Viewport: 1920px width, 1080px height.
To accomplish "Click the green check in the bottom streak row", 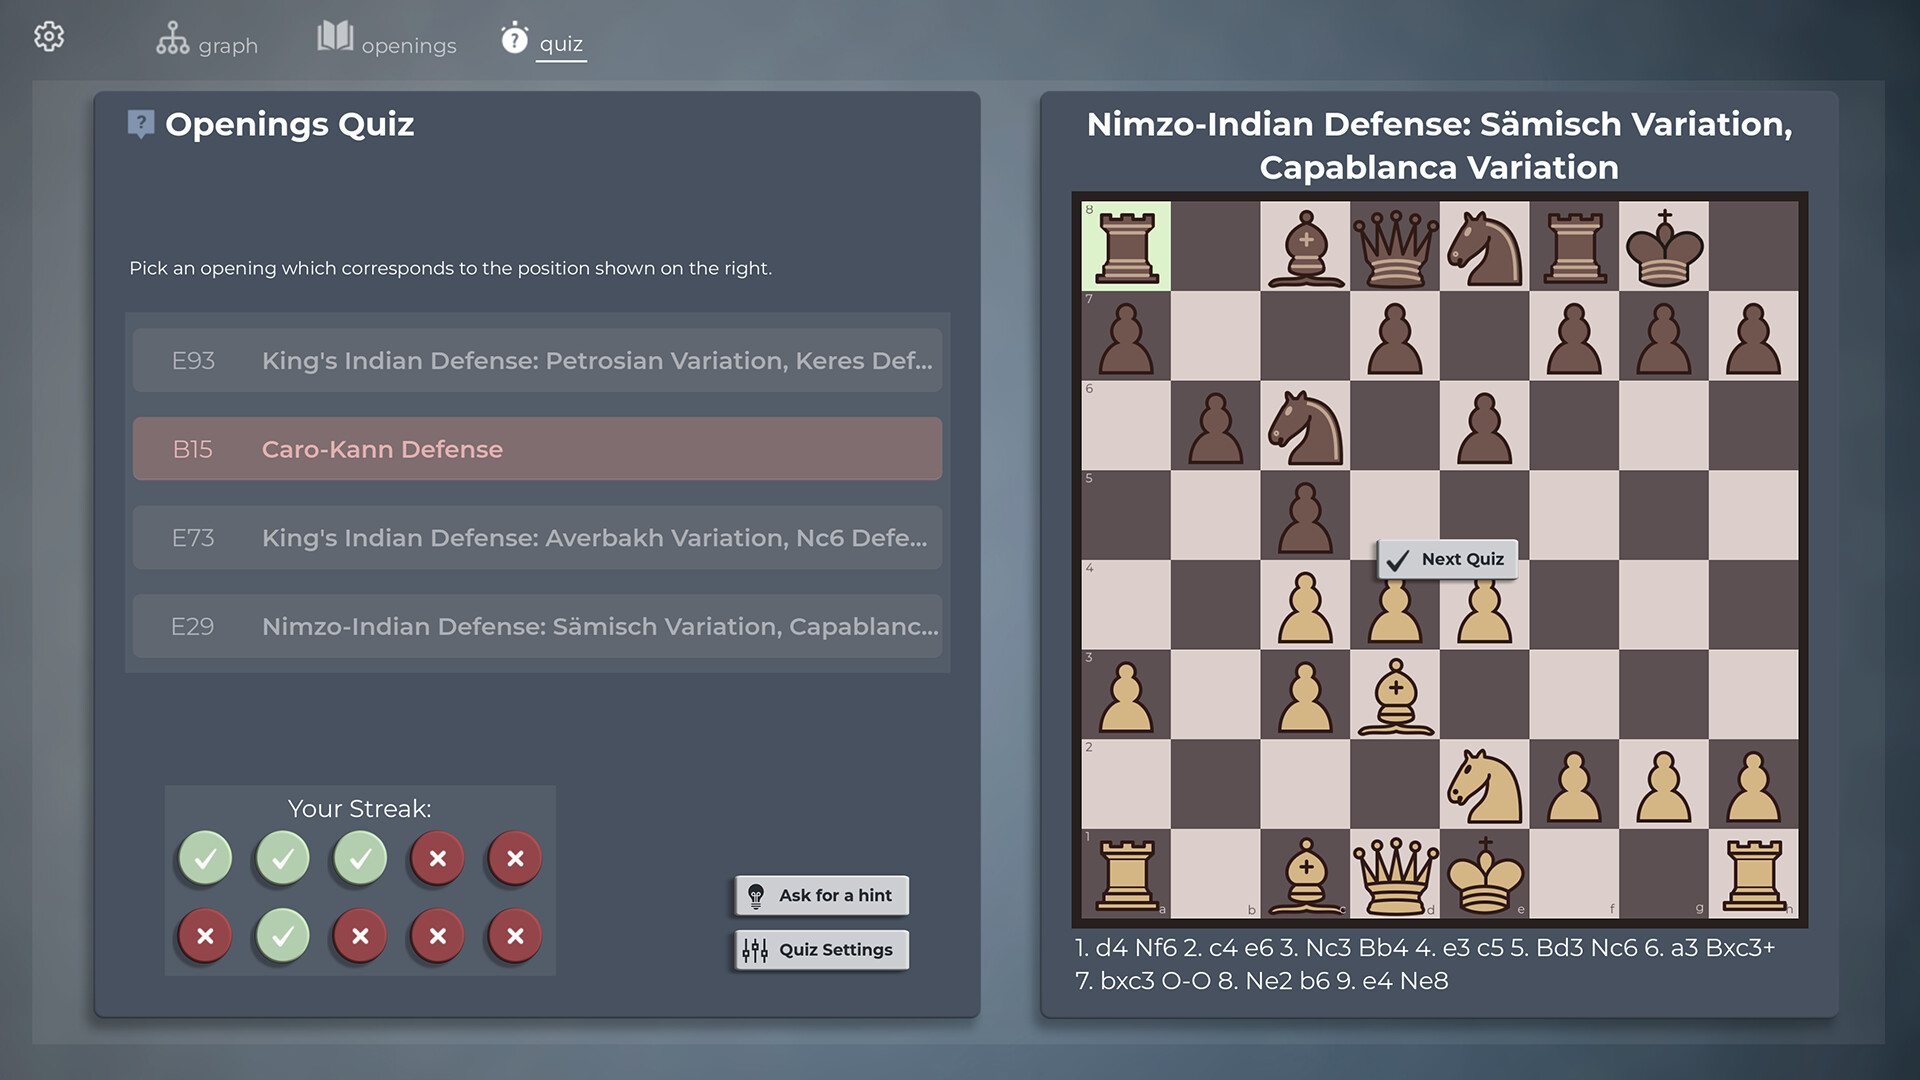I will pyautogui.click(x=281, y=936).
